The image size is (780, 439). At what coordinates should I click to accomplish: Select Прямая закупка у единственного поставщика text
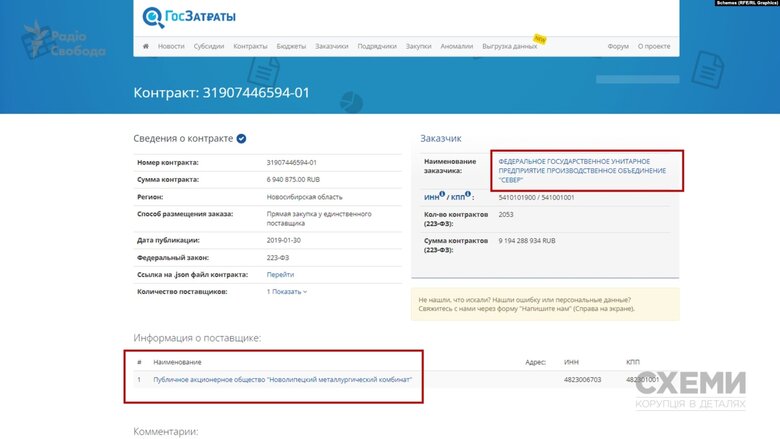click(319, 219)
